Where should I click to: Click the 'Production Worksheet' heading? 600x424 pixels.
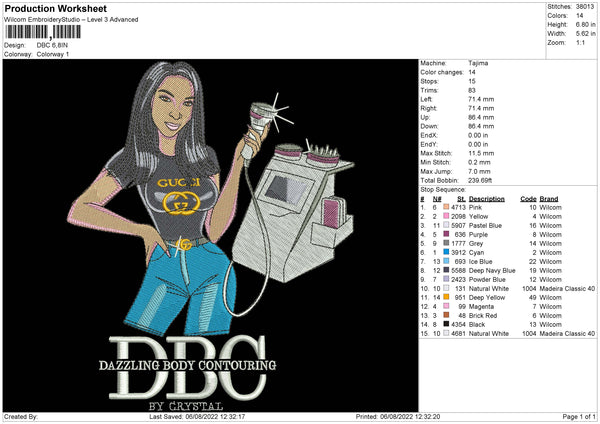point(55,8)
